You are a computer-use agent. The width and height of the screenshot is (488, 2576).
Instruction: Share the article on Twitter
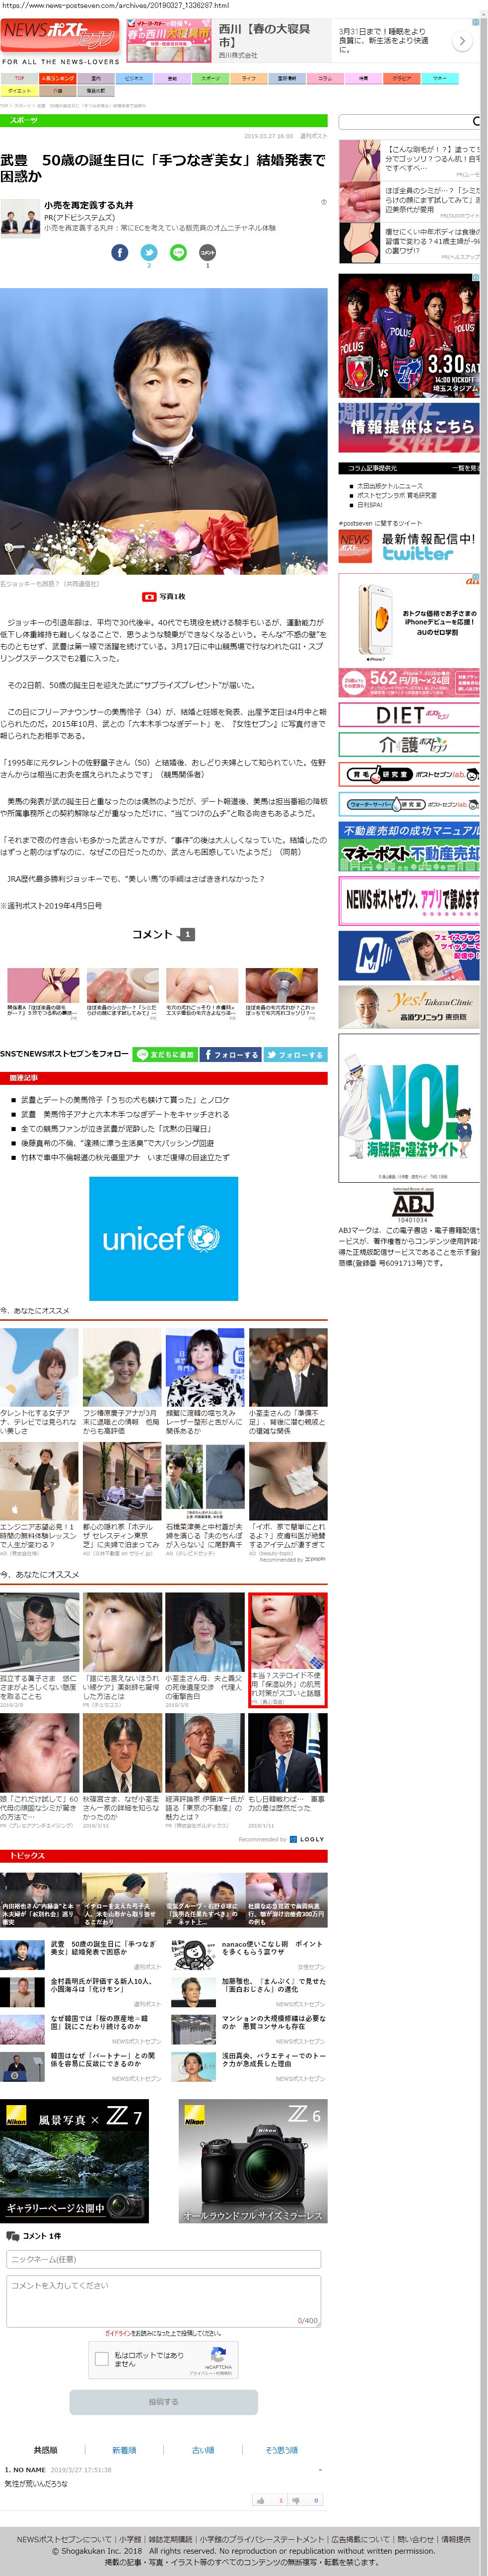[x=149, y=252]
